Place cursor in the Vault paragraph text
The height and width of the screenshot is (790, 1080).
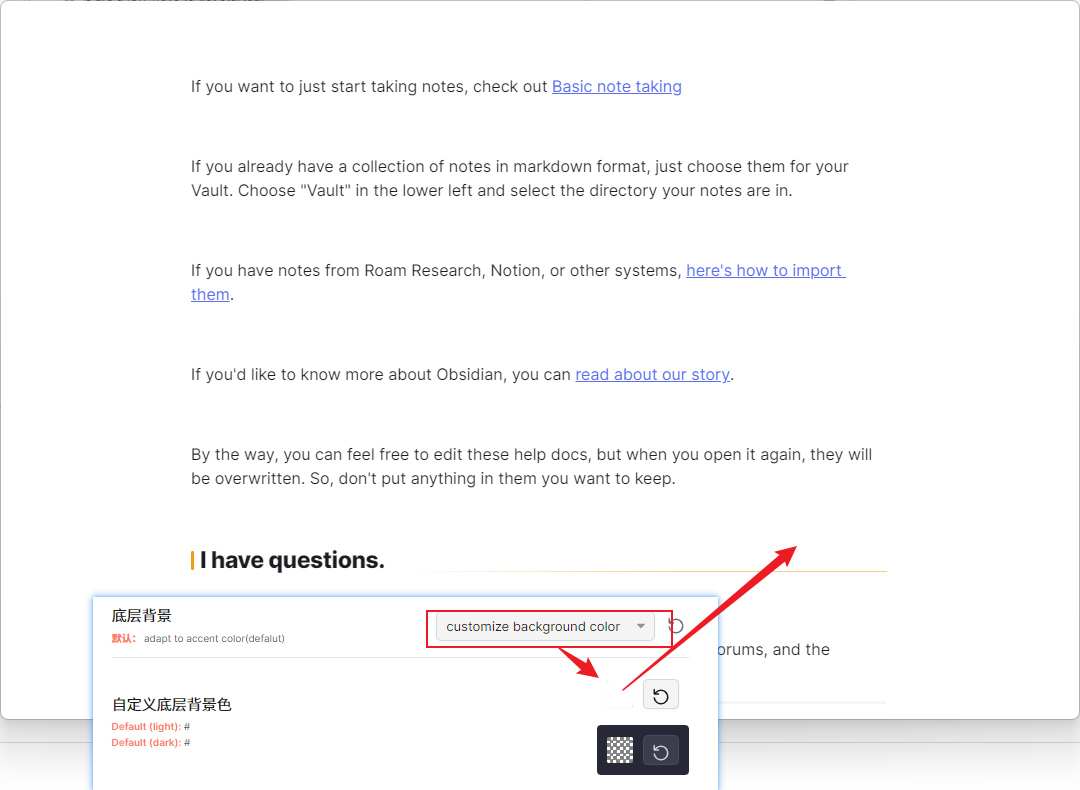pyautogui.click(x=519, y=178)
